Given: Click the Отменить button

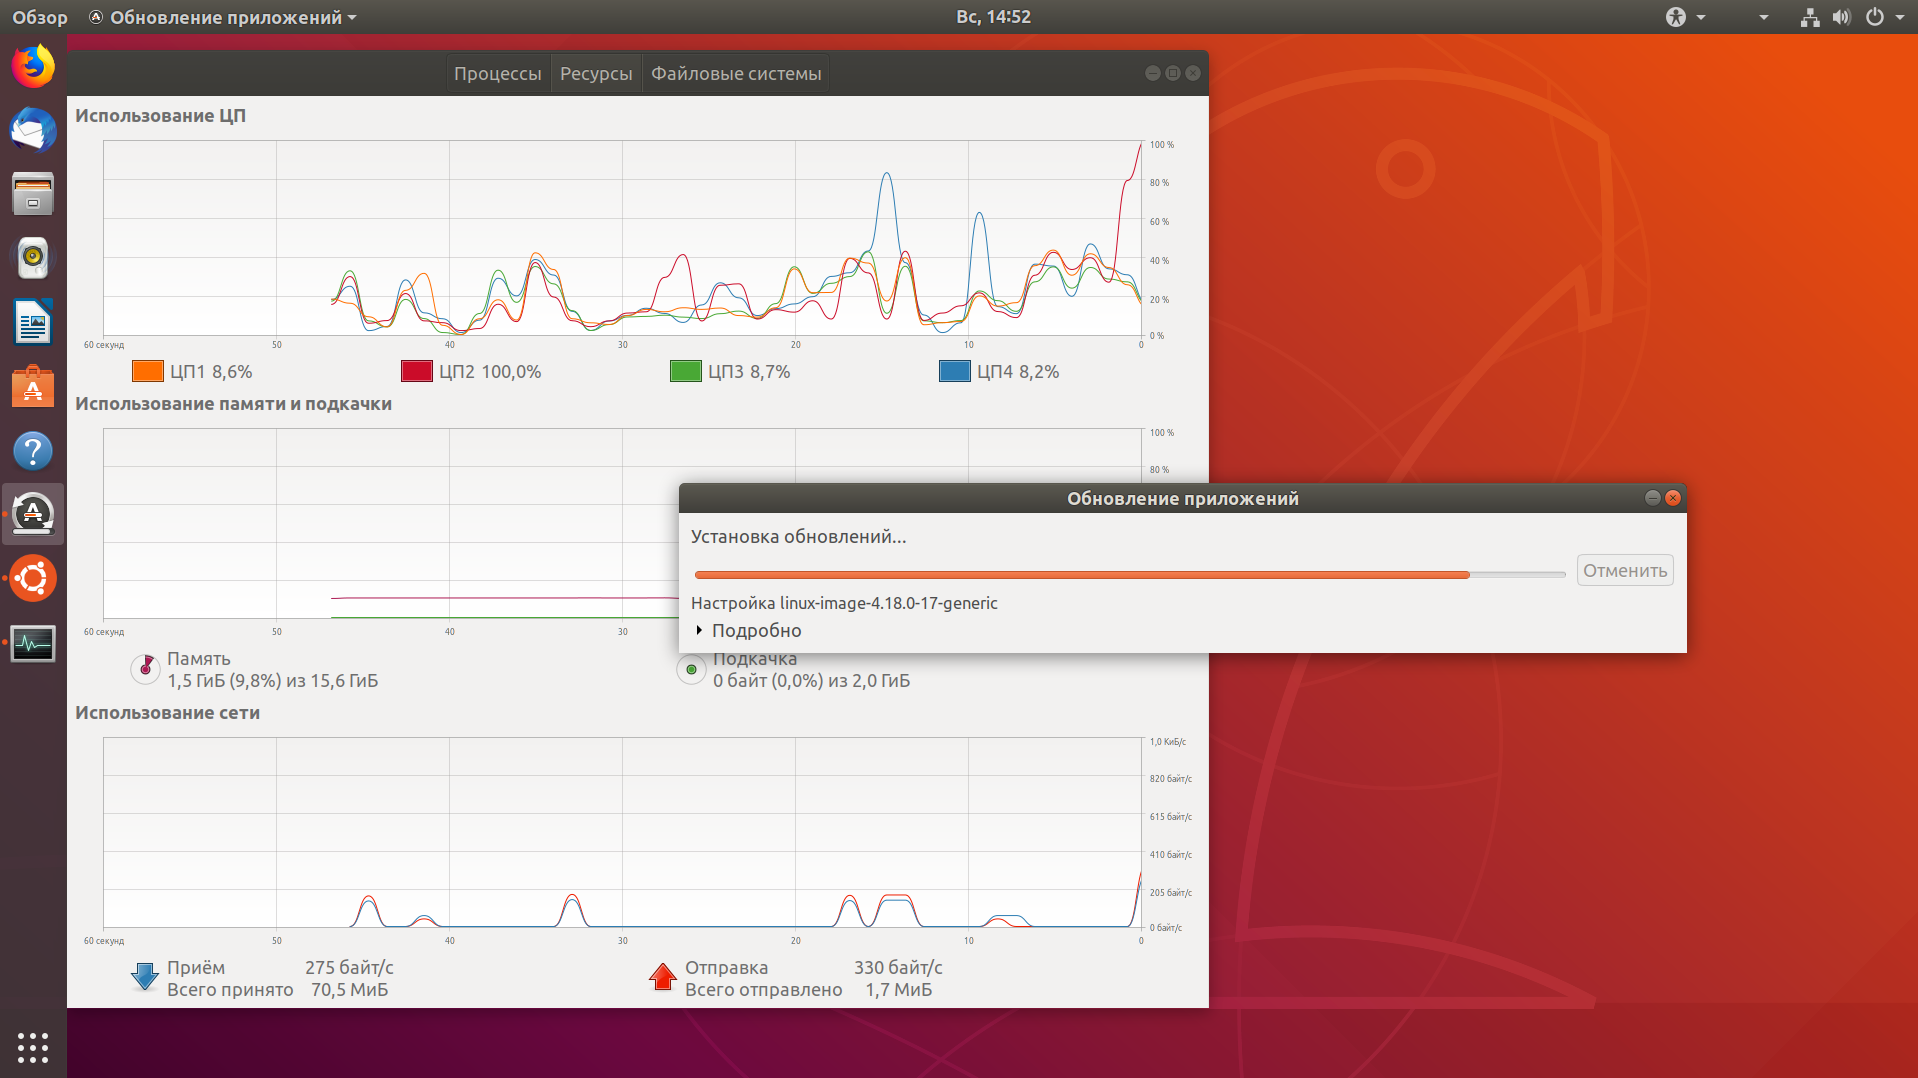Looking at the screenshot, I should [1624, 571].
